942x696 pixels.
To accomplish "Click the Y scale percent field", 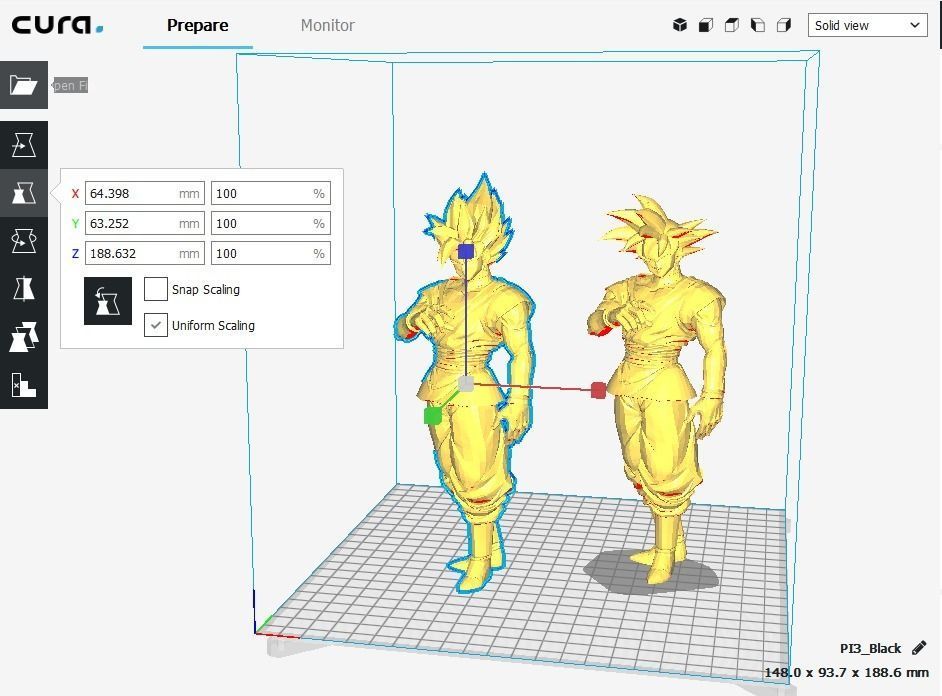I will 271,223.
